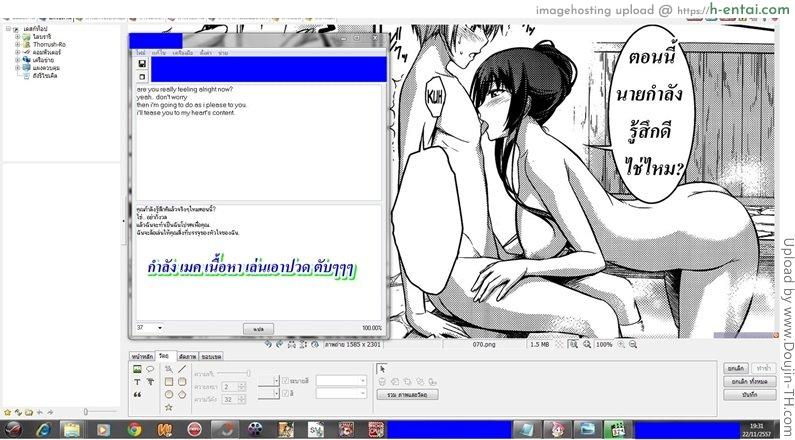This screenshot has height=440, width=795.
Task: Toggle the first checkbox beside the dropdown
Action: tap(286, 380)
